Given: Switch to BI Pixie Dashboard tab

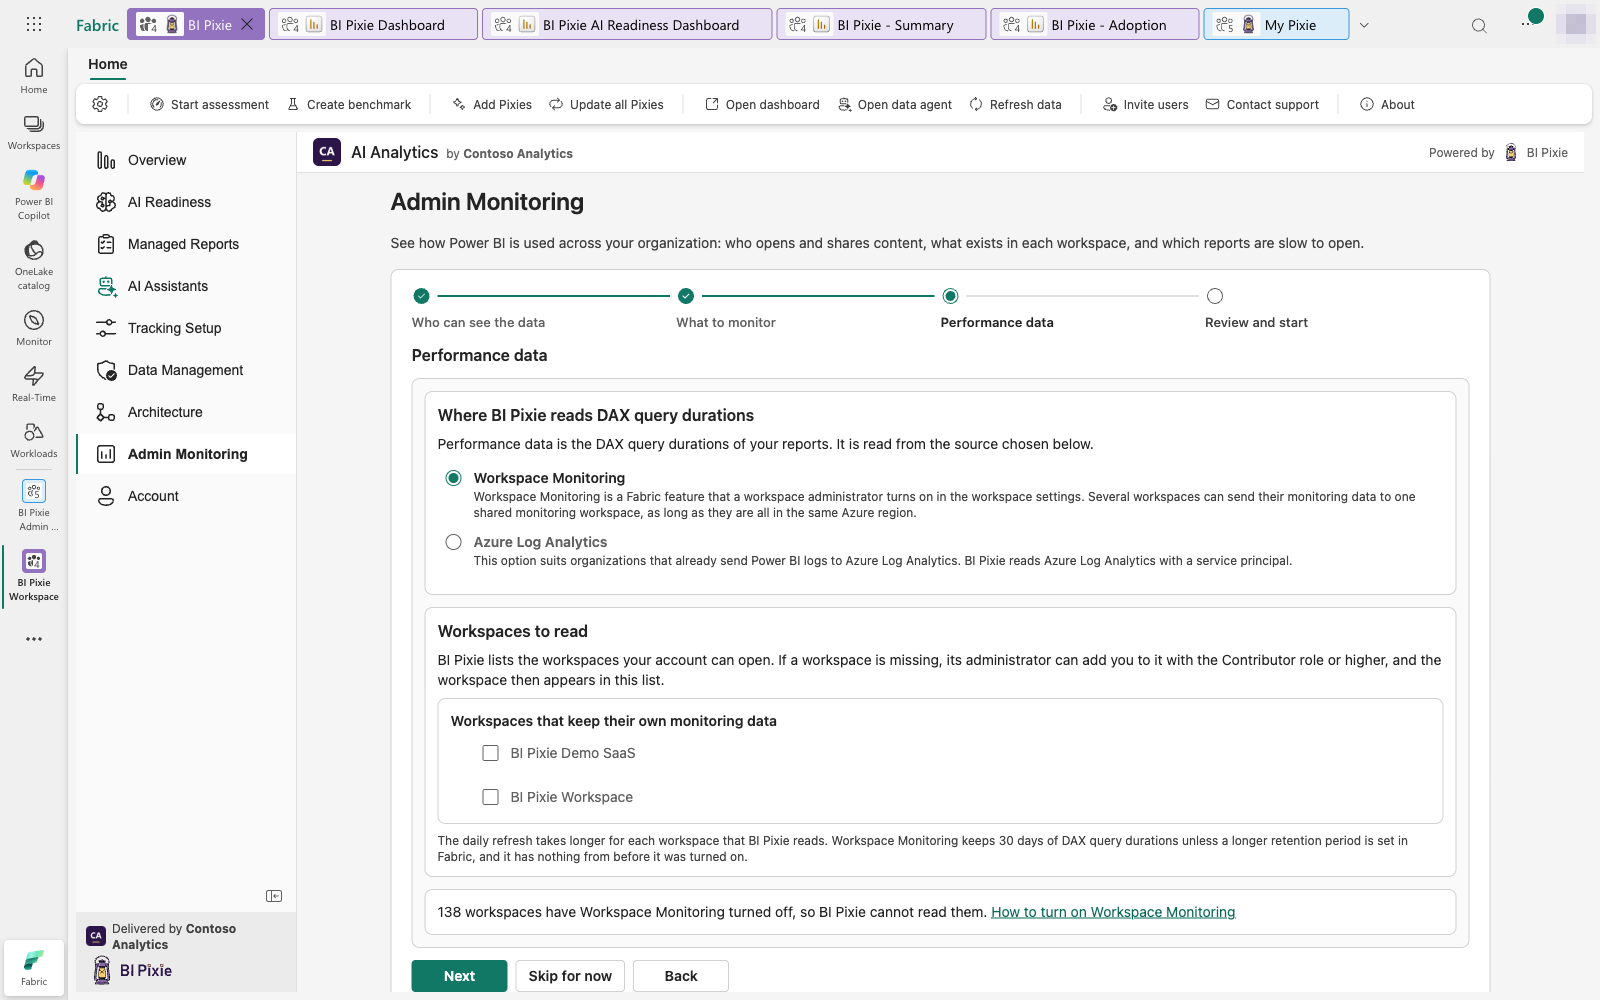Looking at the screenshot, I should click(373, 24).
